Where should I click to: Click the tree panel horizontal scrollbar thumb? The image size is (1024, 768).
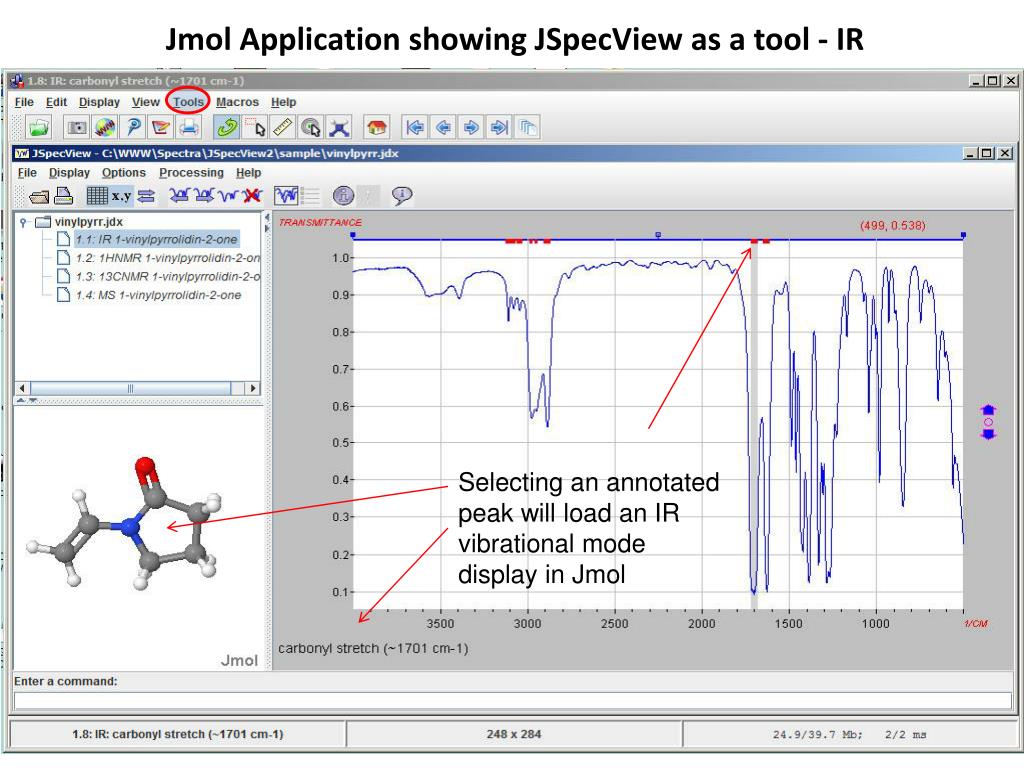131,388
